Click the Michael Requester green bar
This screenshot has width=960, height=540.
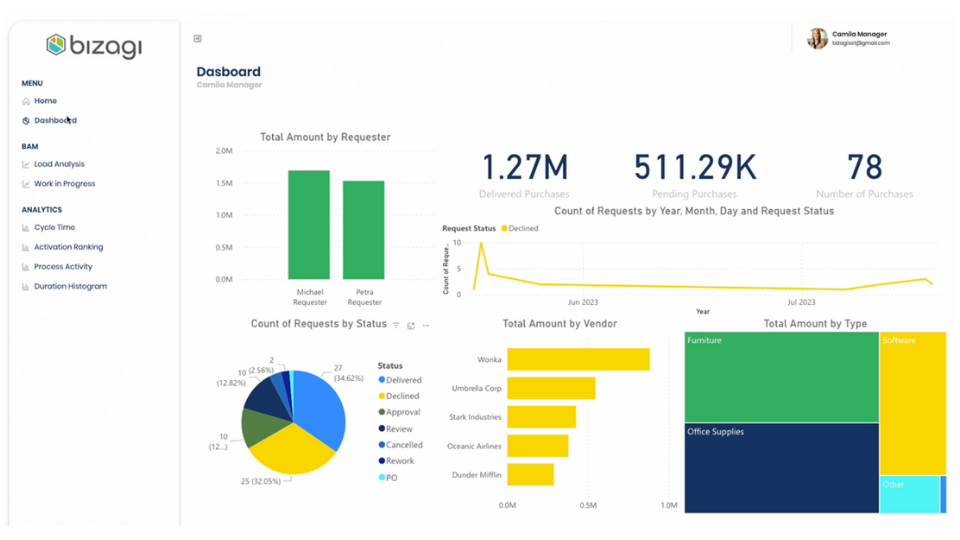tap(309, 225)
